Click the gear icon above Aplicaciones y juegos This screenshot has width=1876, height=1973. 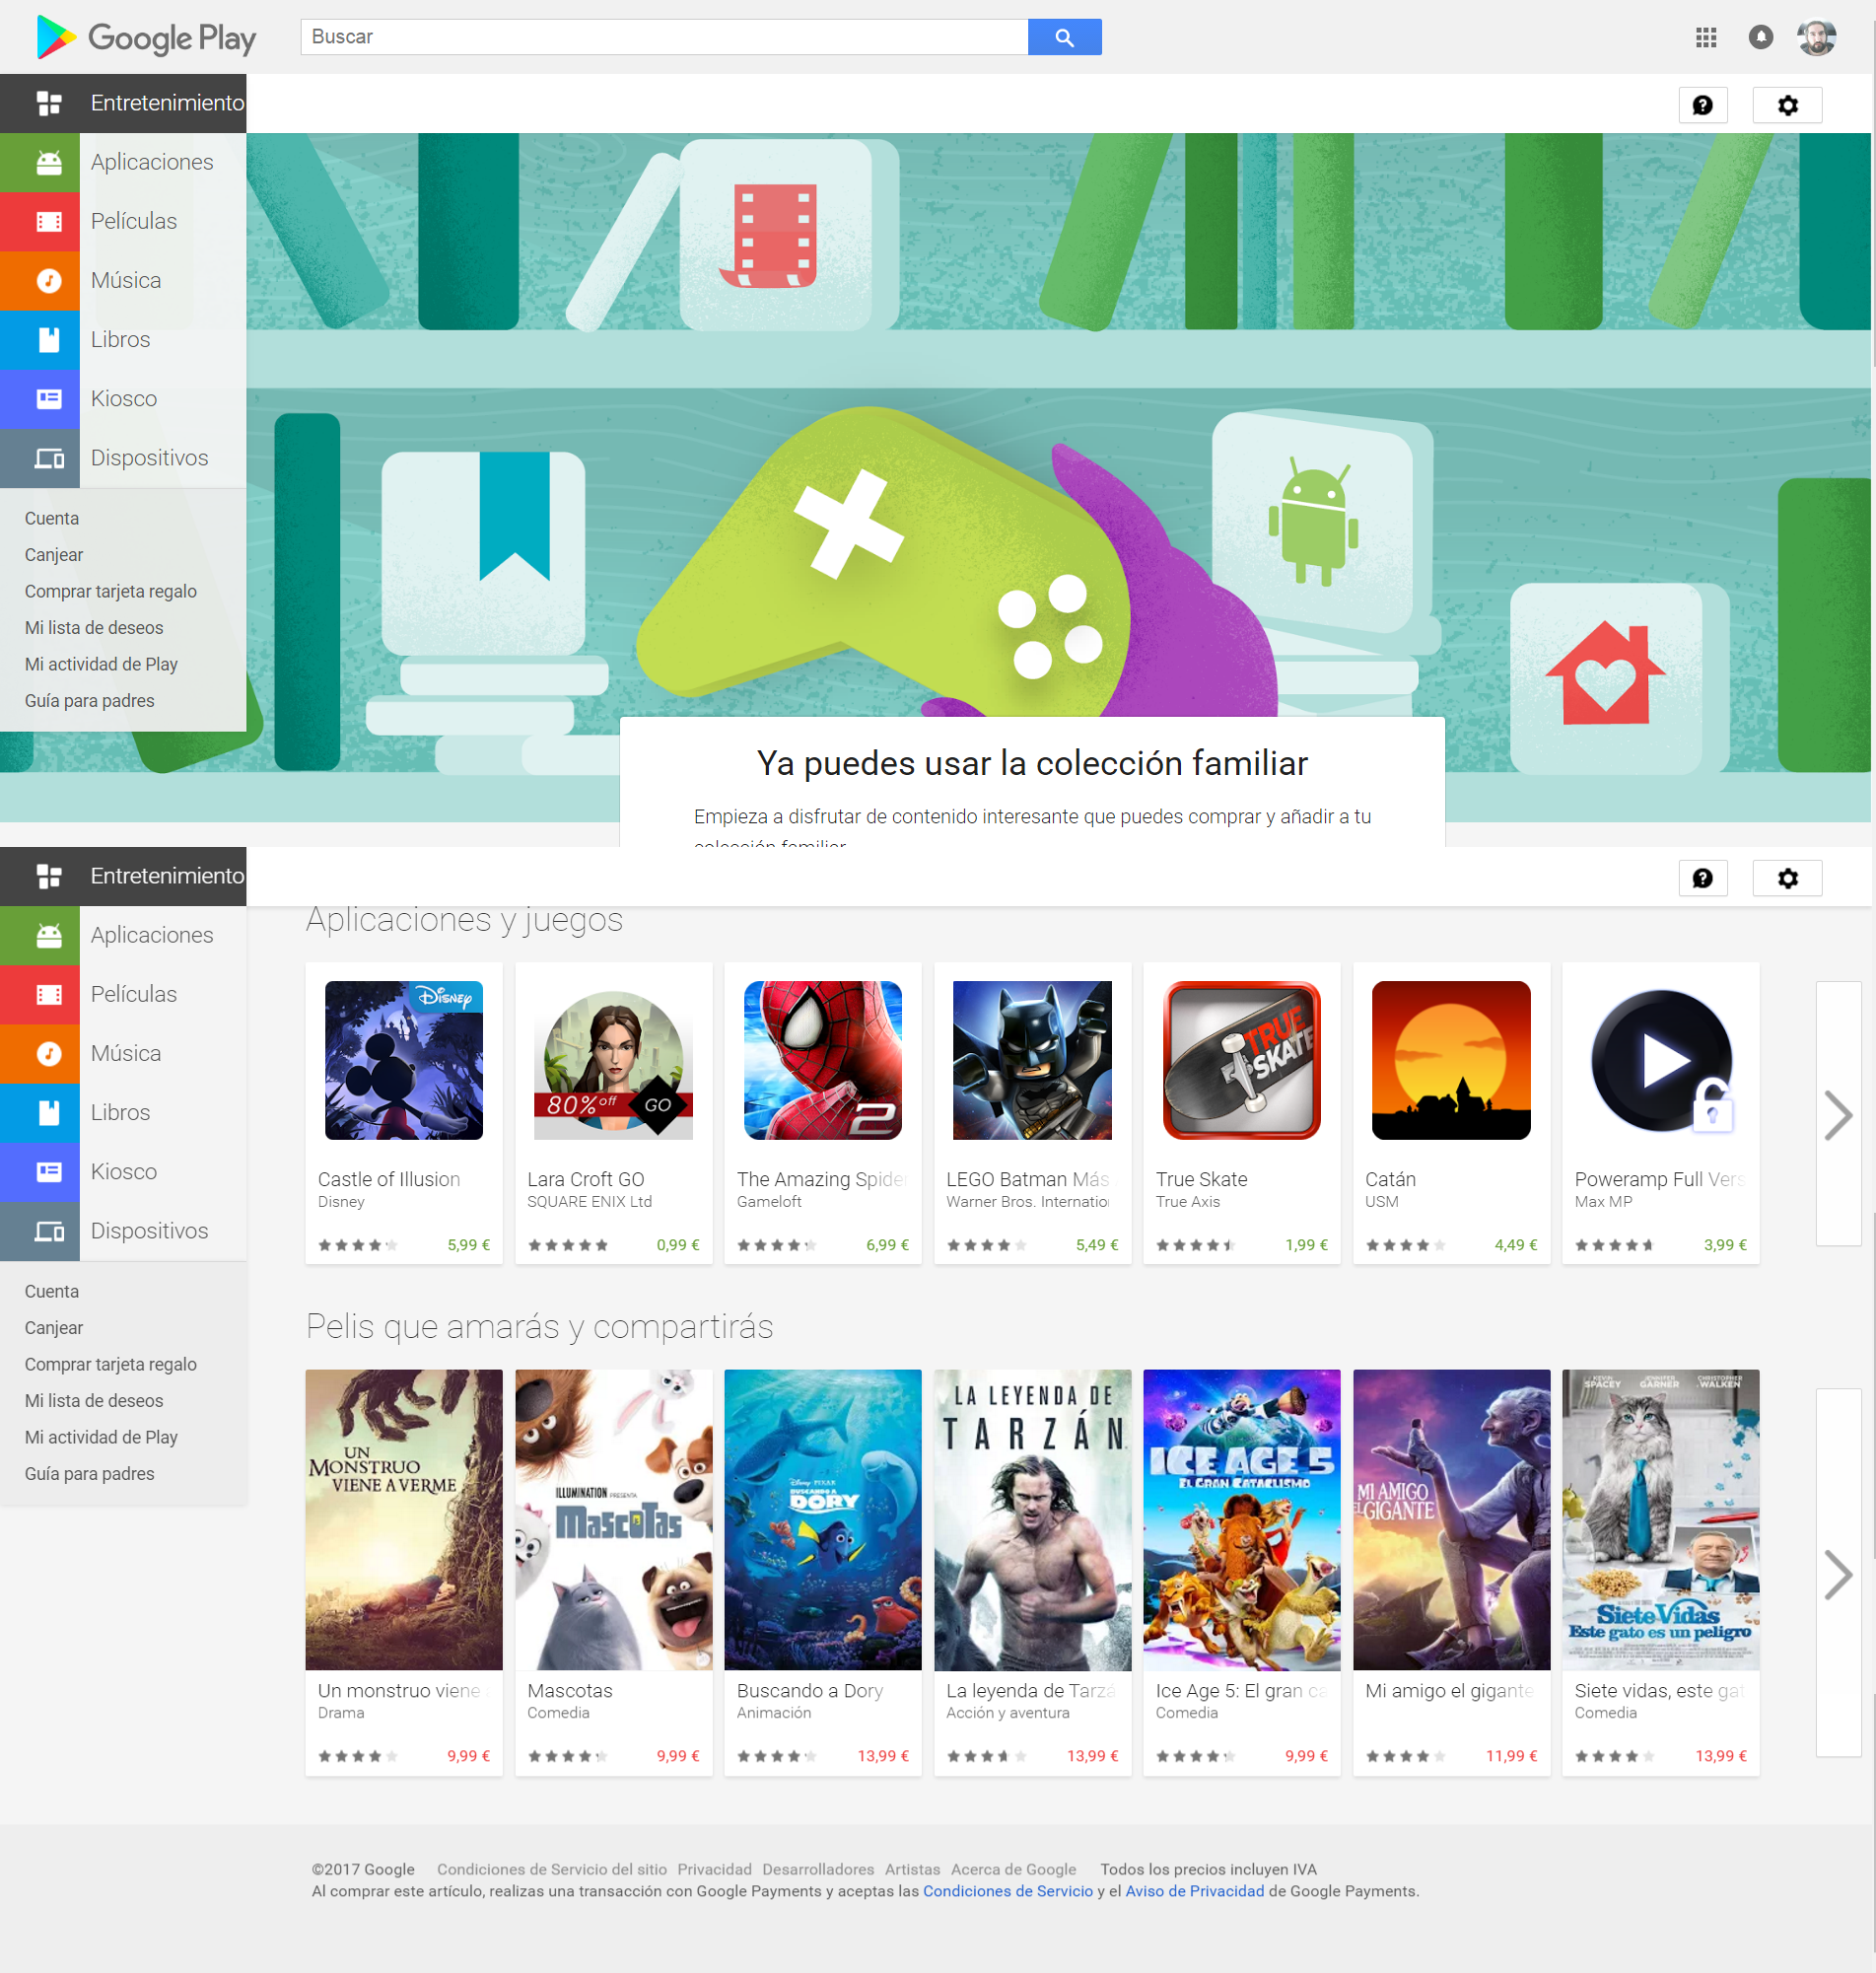coord(1787,878)
